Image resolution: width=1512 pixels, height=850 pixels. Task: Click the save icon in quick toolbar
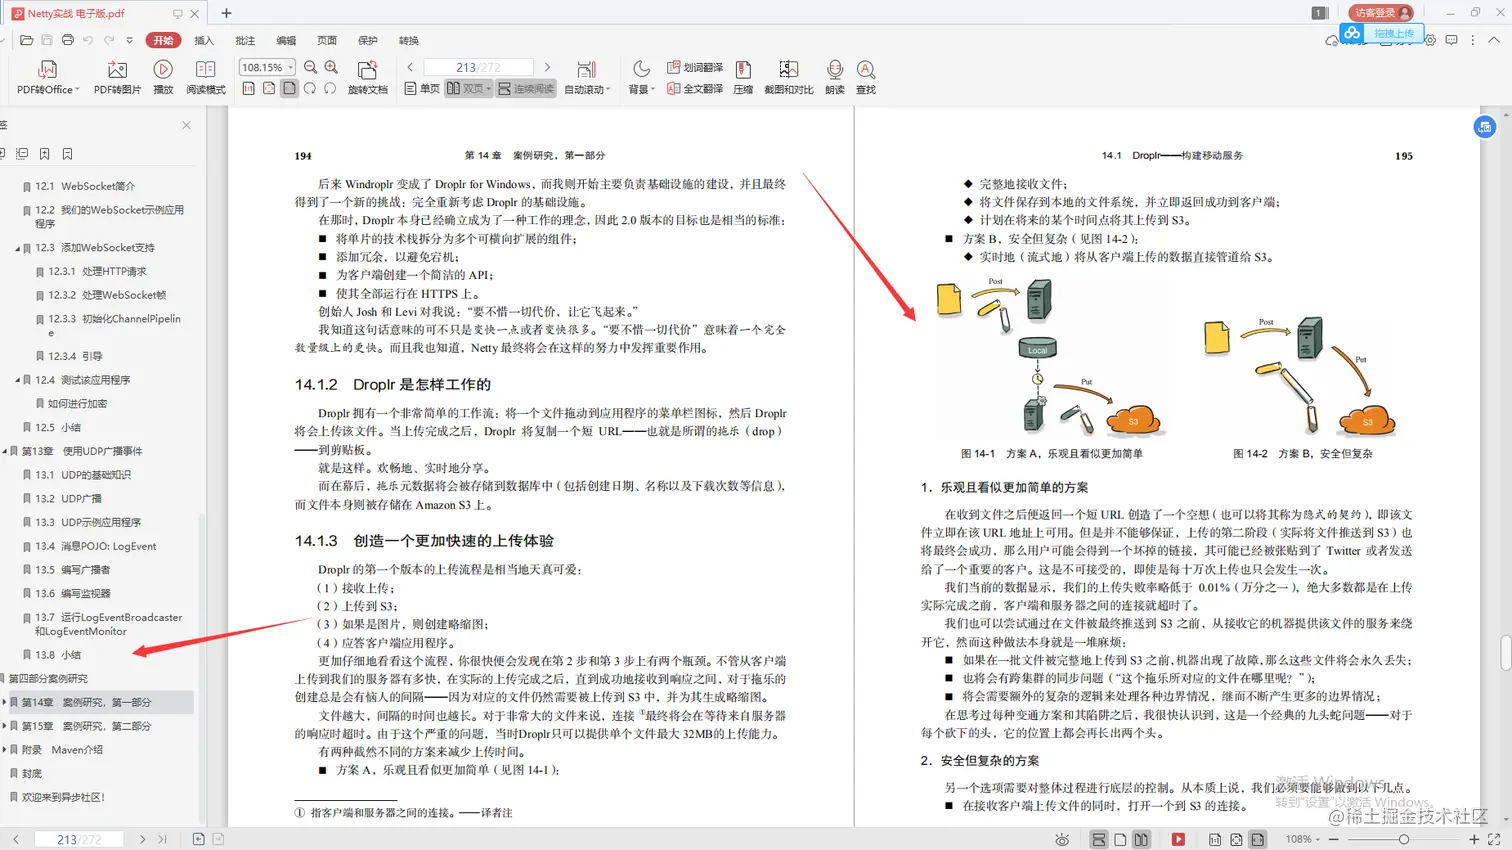47,40
